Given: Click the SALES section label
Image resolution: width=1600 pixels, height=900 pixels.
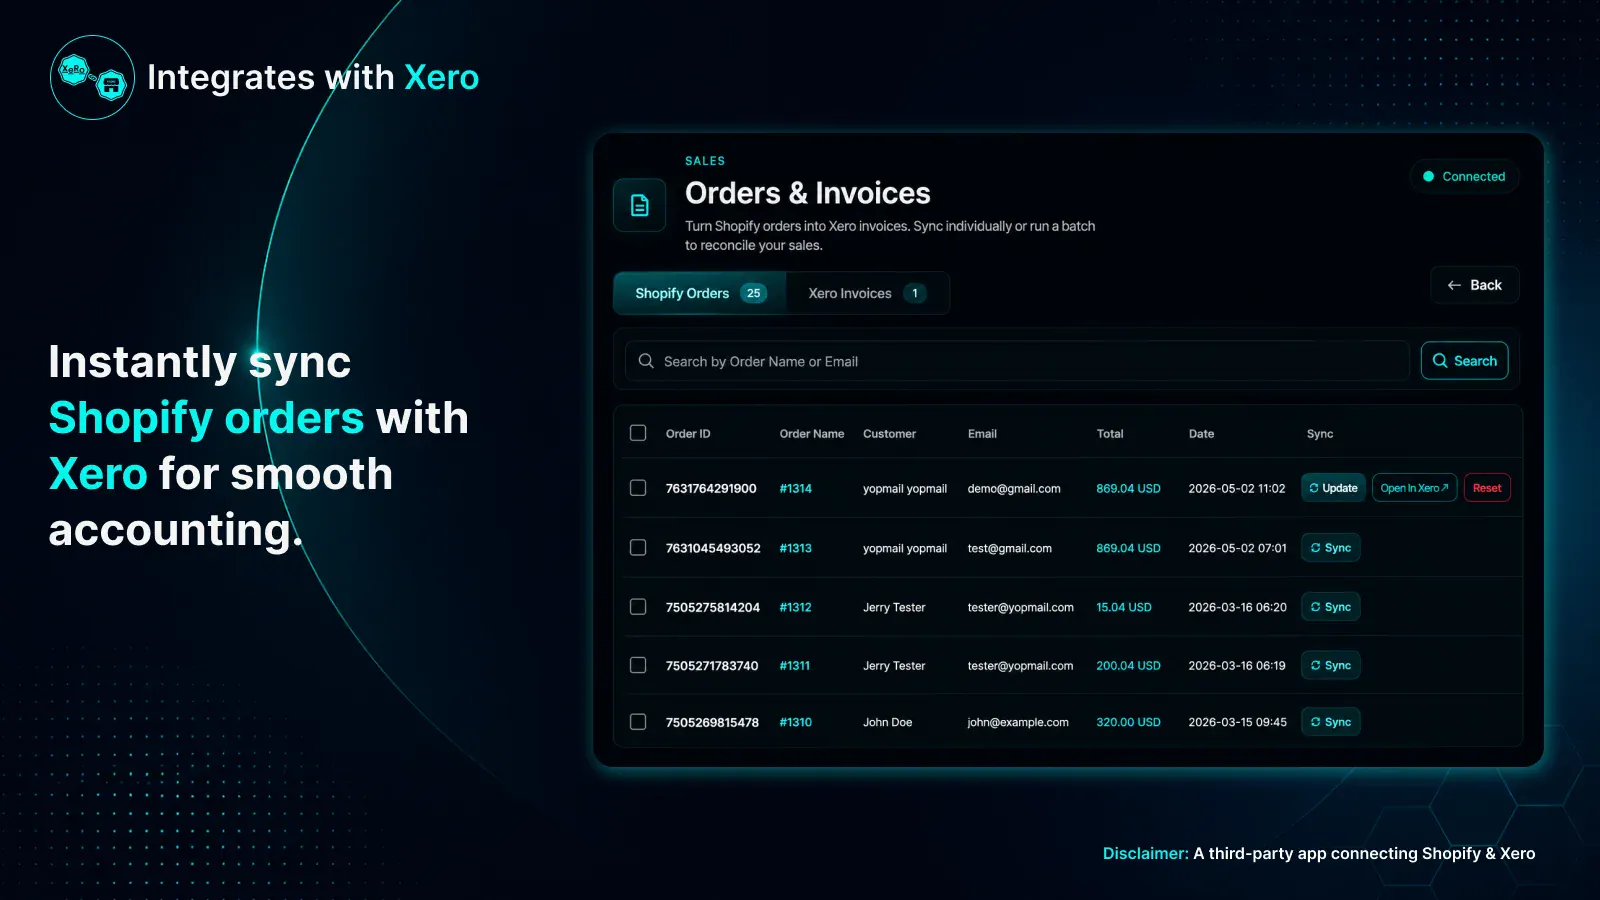Looking at the screenshot, I should 705,161.
